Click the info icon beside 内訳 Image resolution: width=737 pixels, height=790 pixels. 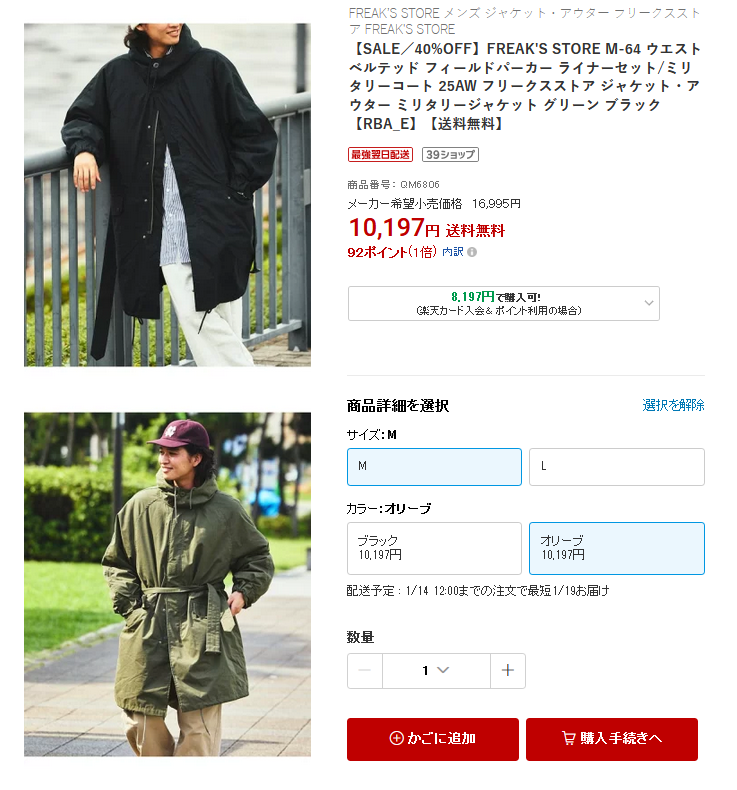coord(472,252)
